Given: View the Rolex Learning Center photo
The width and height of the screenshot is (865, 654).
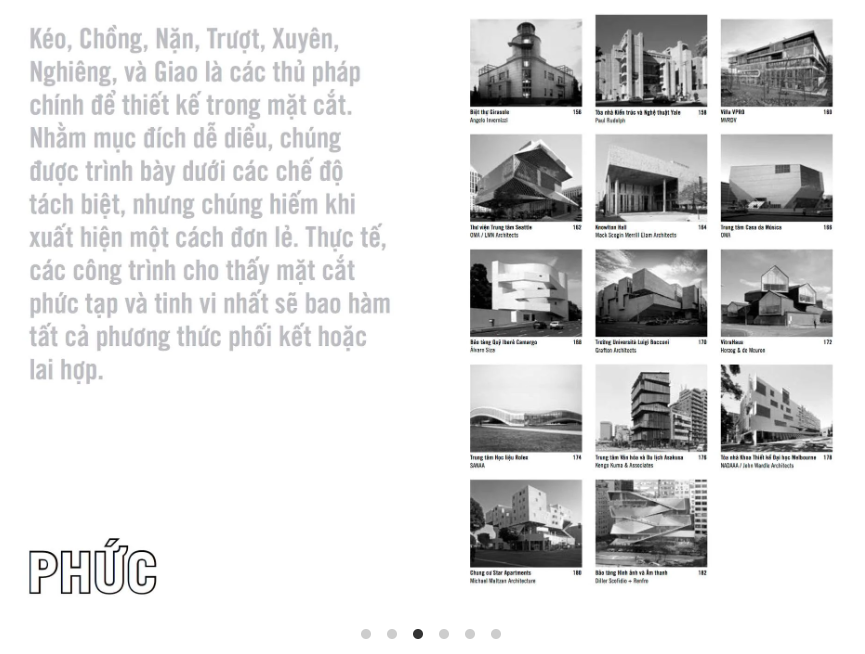Looking at the screenshot, I should (526, 409).
